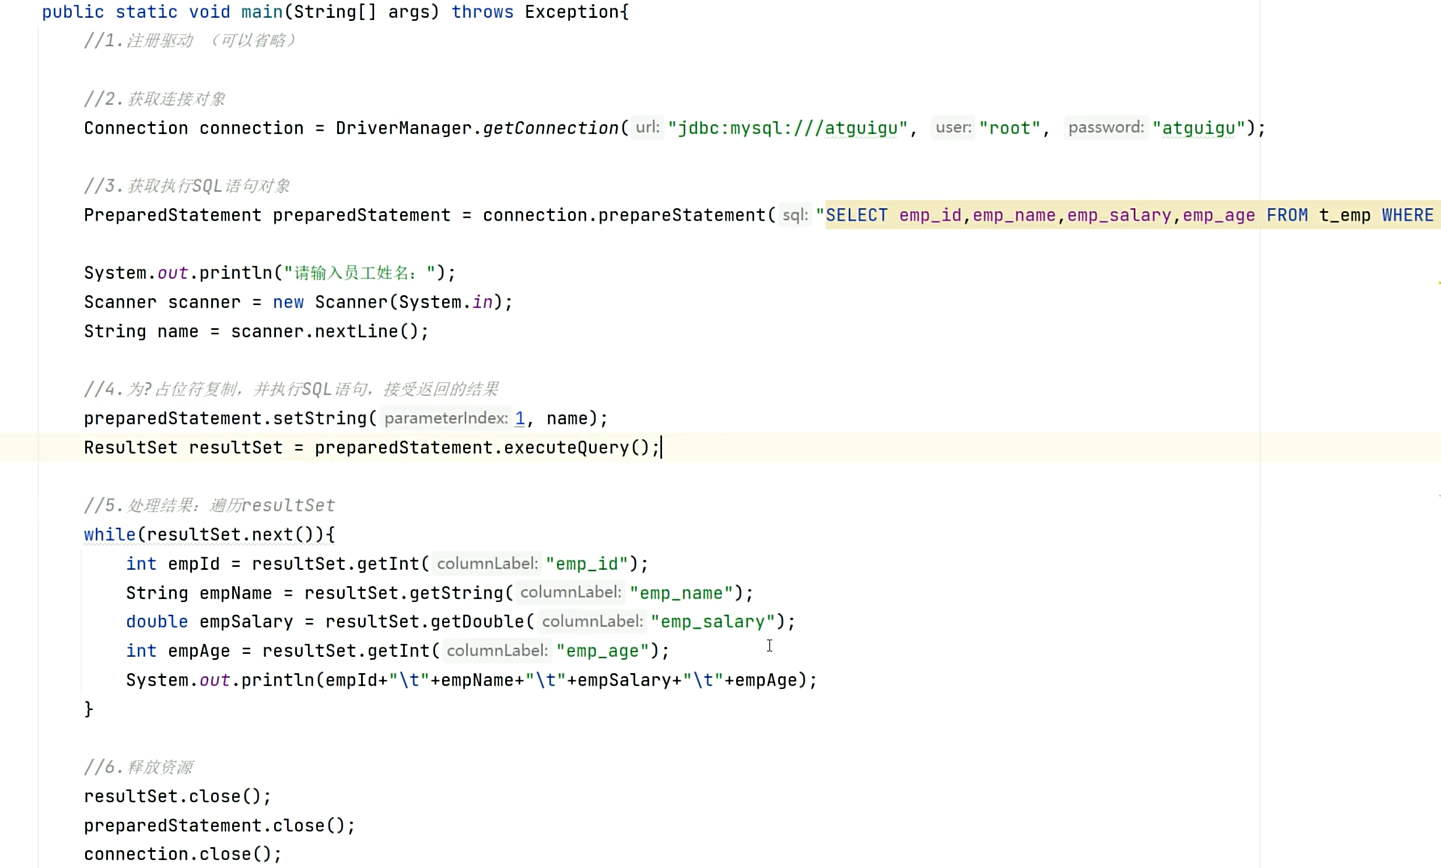Click the resultSet.close() statement
Viewport: 1441px width, 868px height.
[178, 796]
